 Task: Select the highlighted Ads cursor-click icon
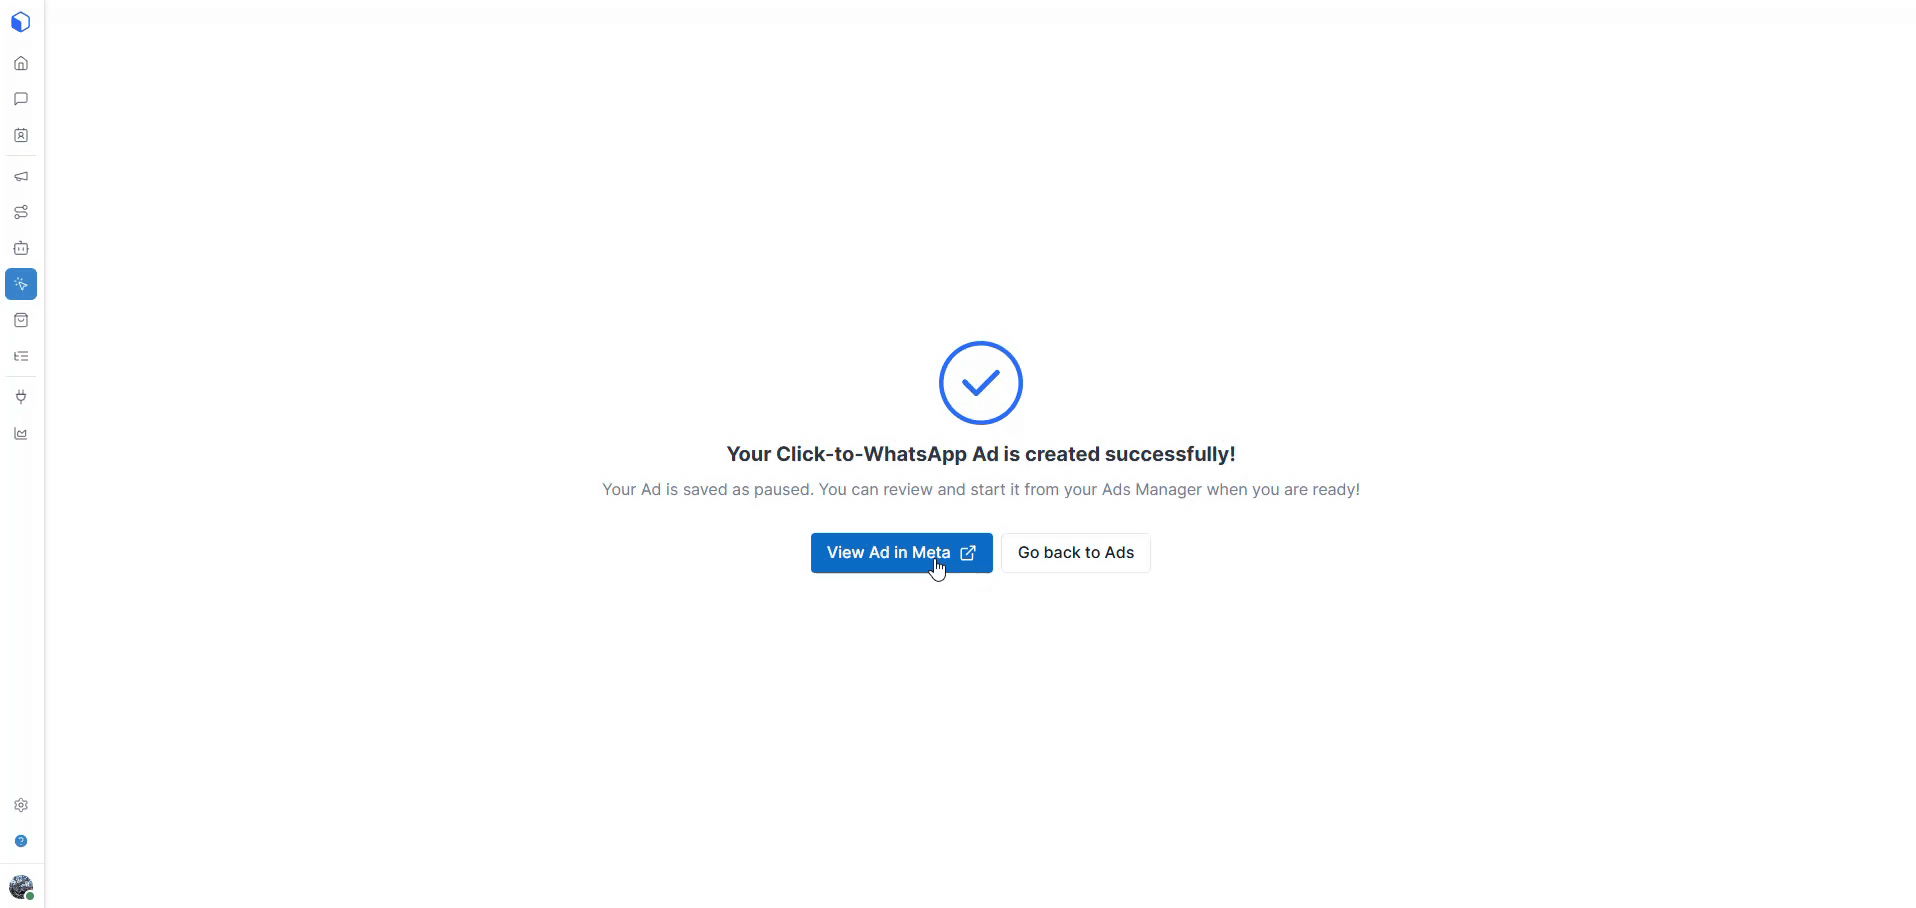[21, 284]
